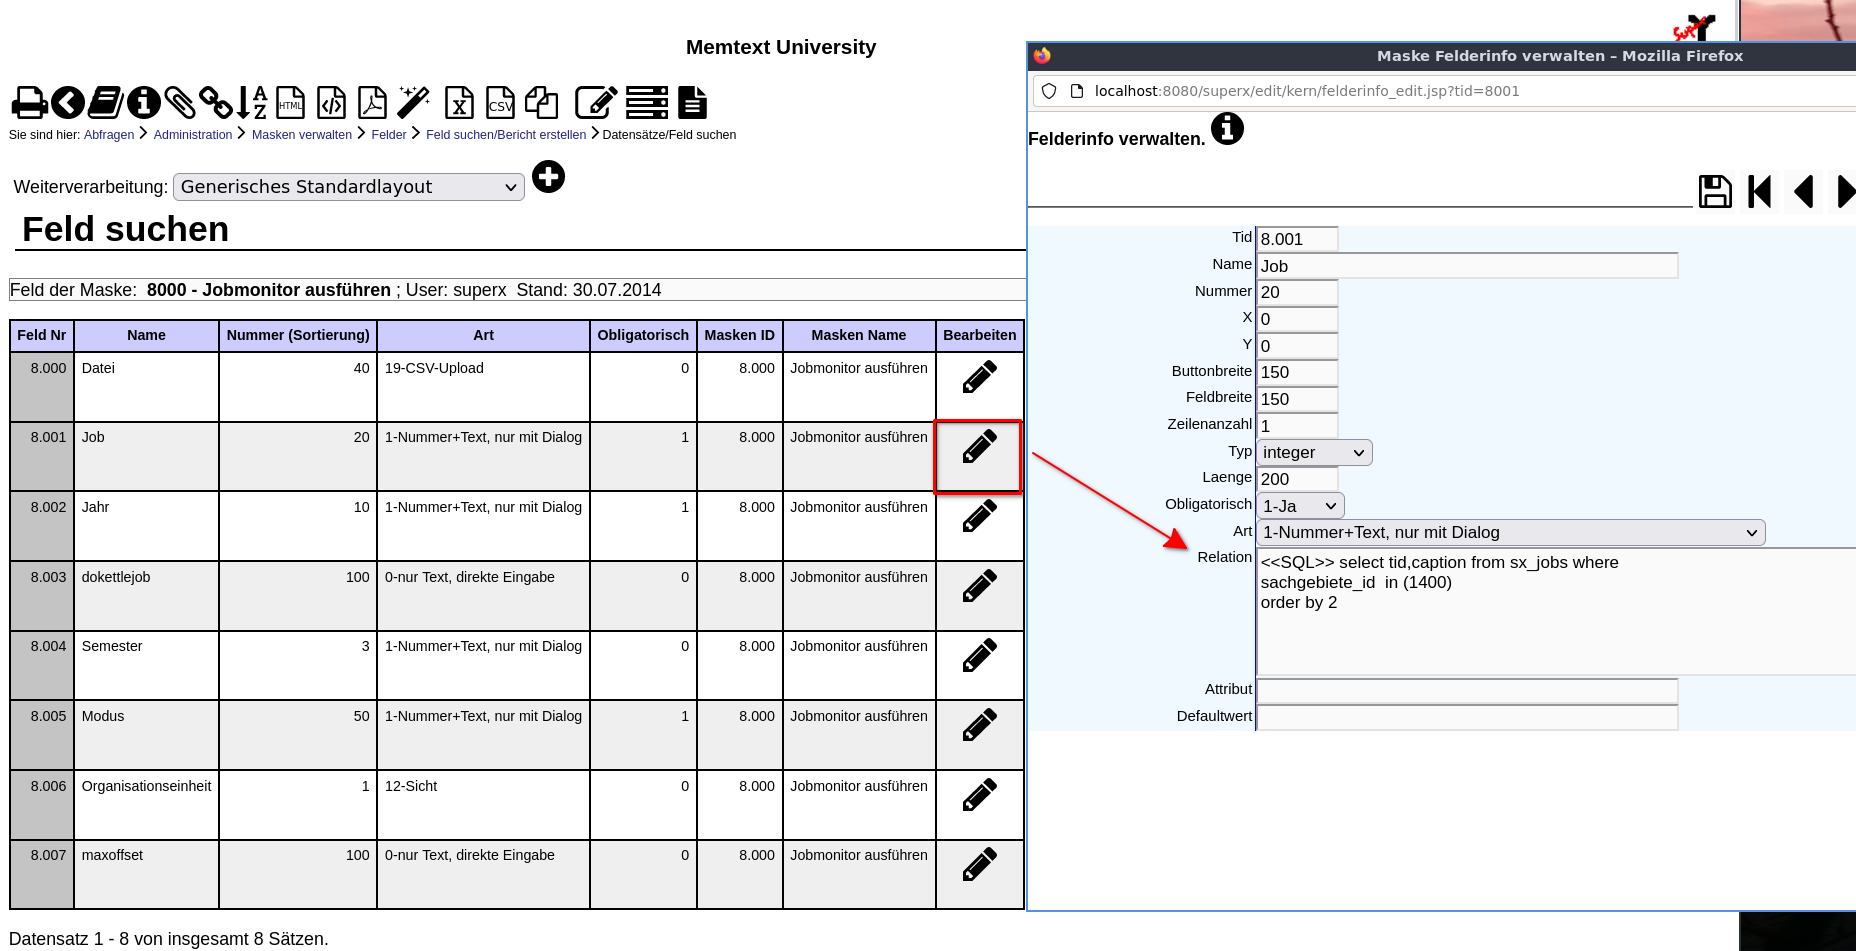1856x951 pixels.
Task: Click the 19-CSV-Upload Art cell
Action: tap(483, 387)
